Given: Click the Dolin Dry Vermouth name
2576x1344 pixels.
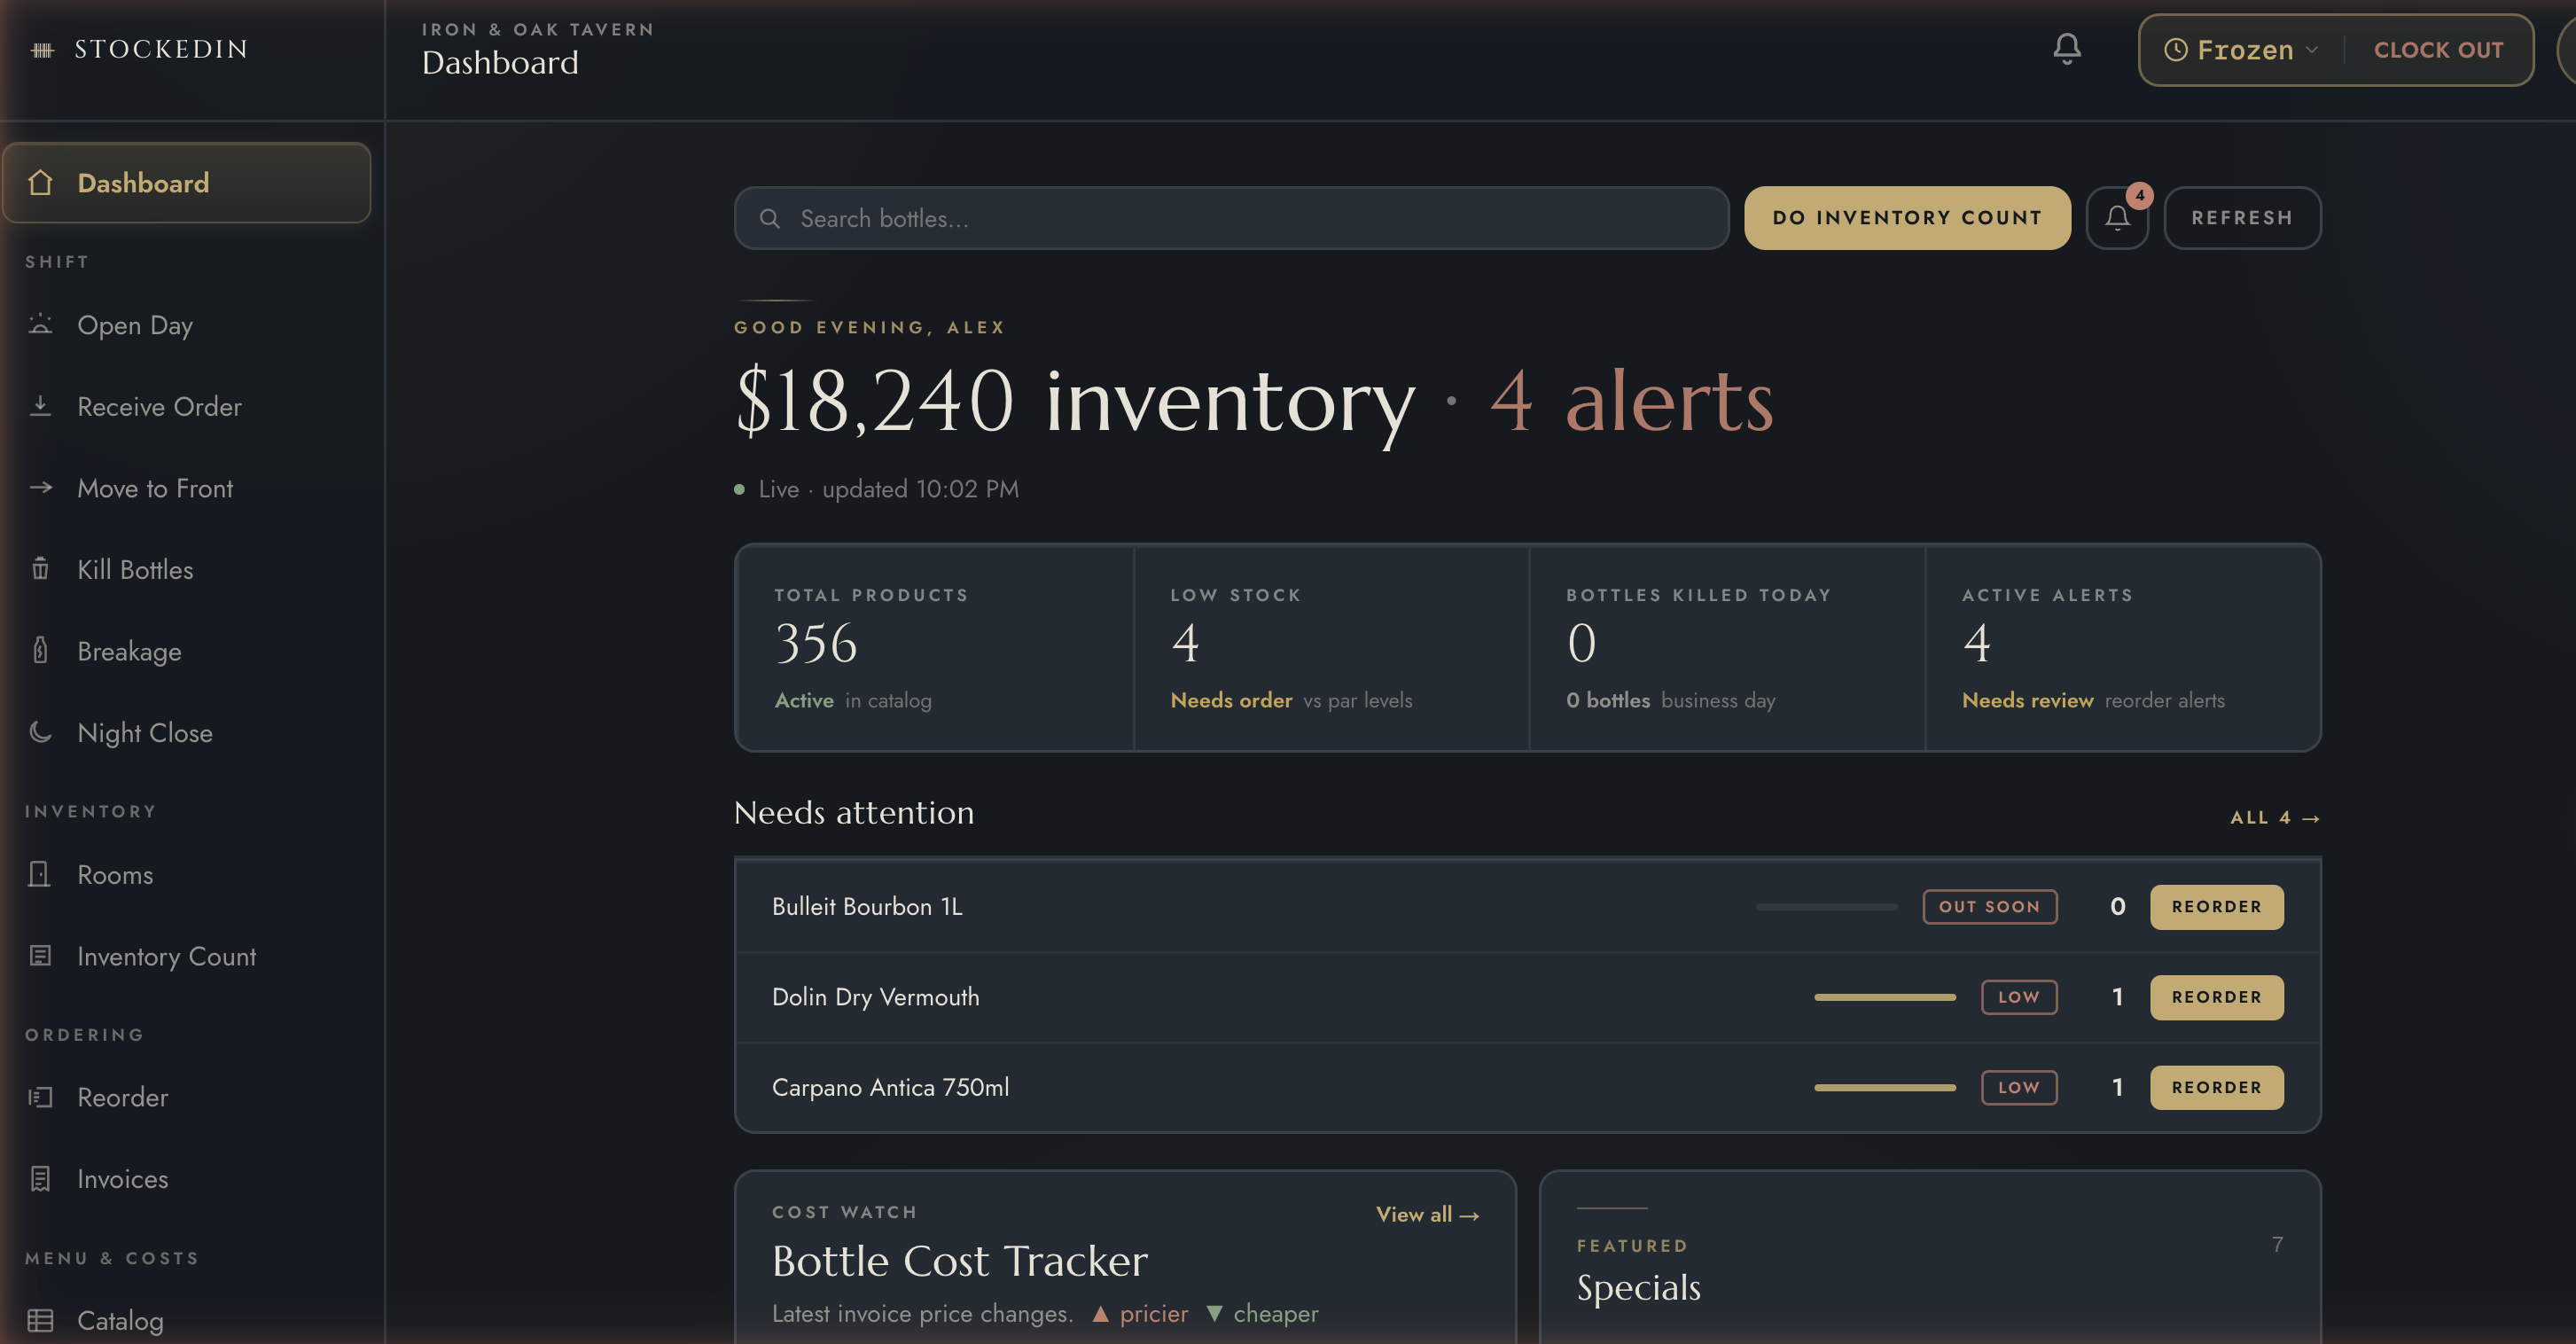Looking at the screenshot, I should click(875, 997).
